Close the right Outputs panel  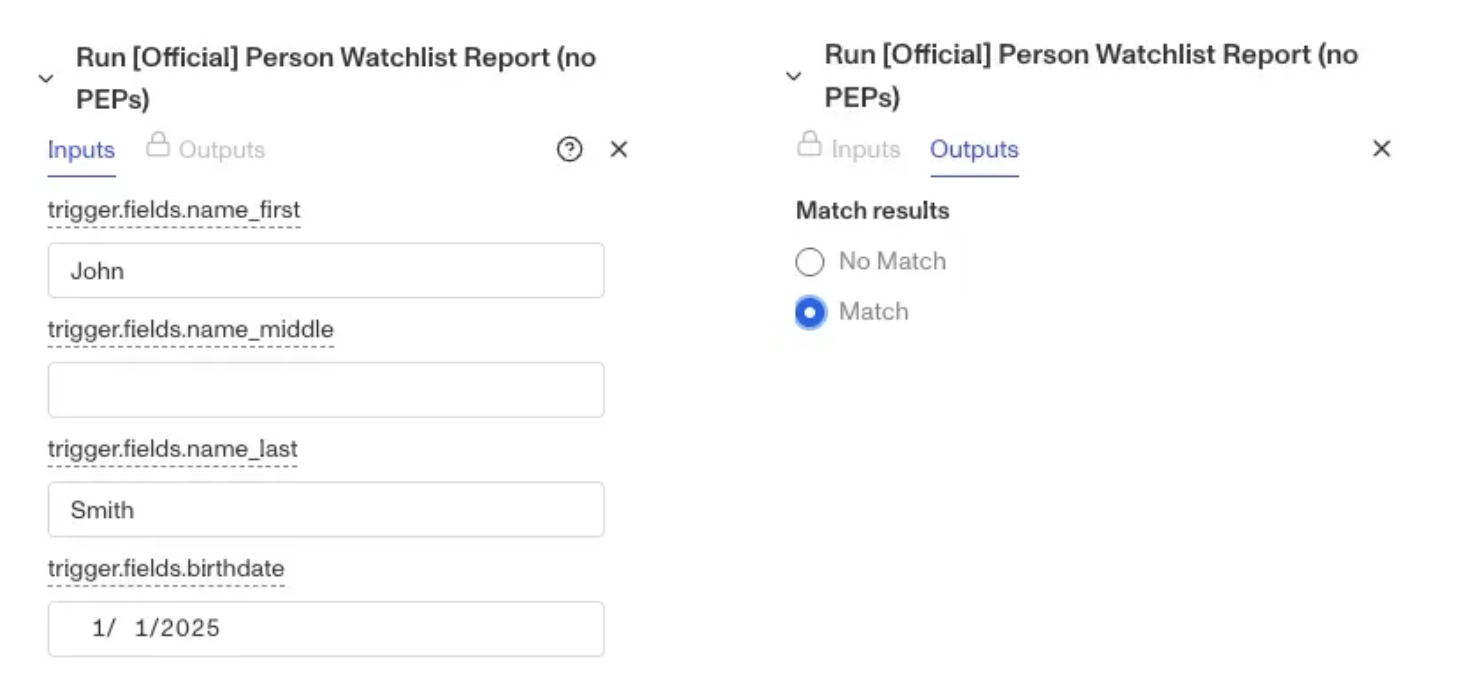[x=1381, y=149]
